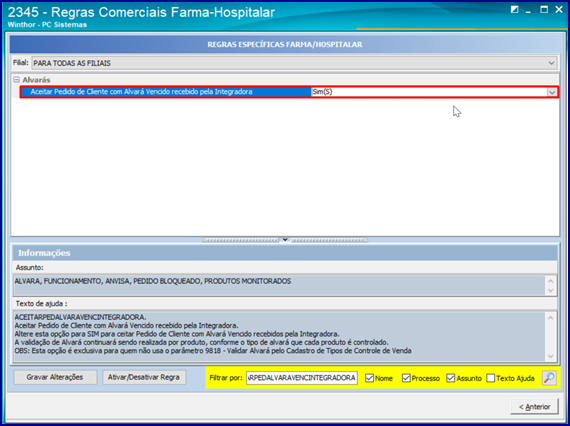Click the Sim(S) value cell
This screenshot has height=426, width=570.
[x=429, y=92]
